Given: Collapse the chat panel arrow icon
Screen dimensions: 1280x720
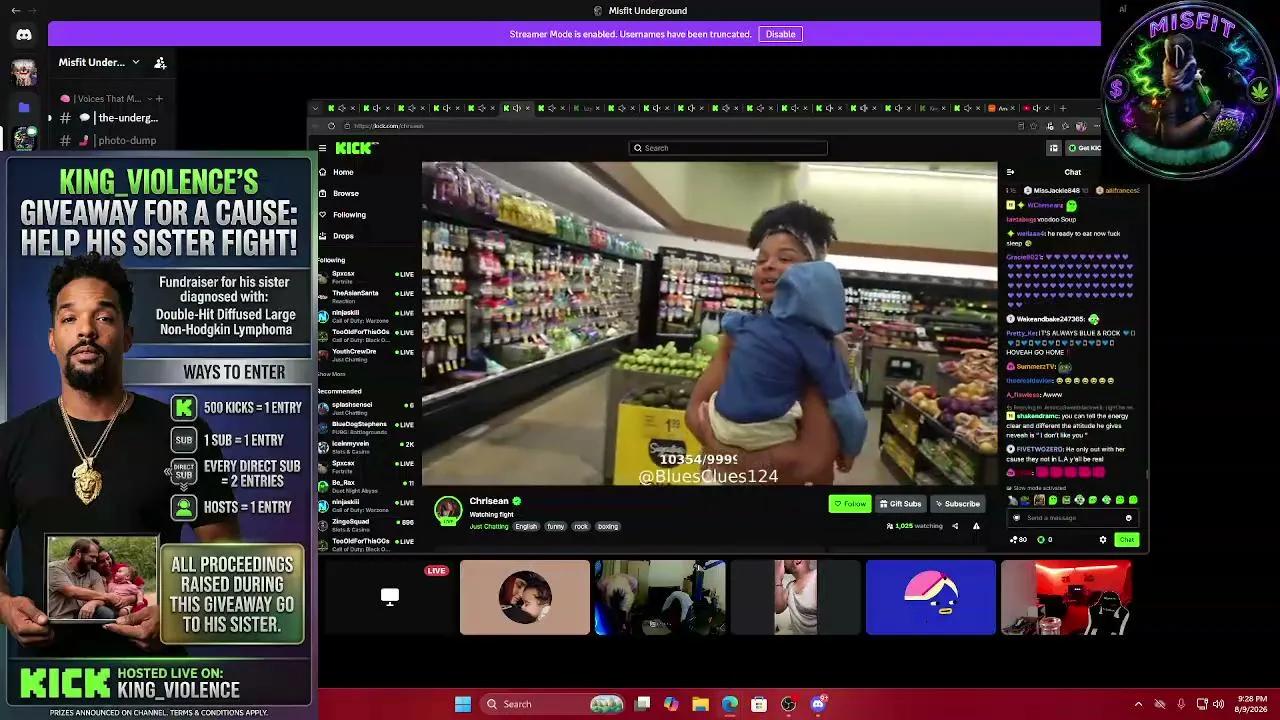Looking at the screenshot, I should [x=1010, y=172].
